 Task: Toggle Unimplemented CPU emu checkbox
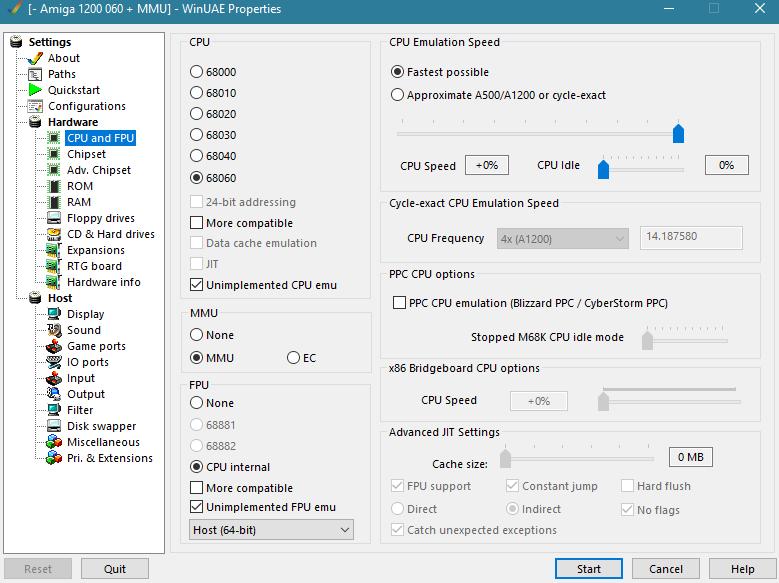coord(196,285)
